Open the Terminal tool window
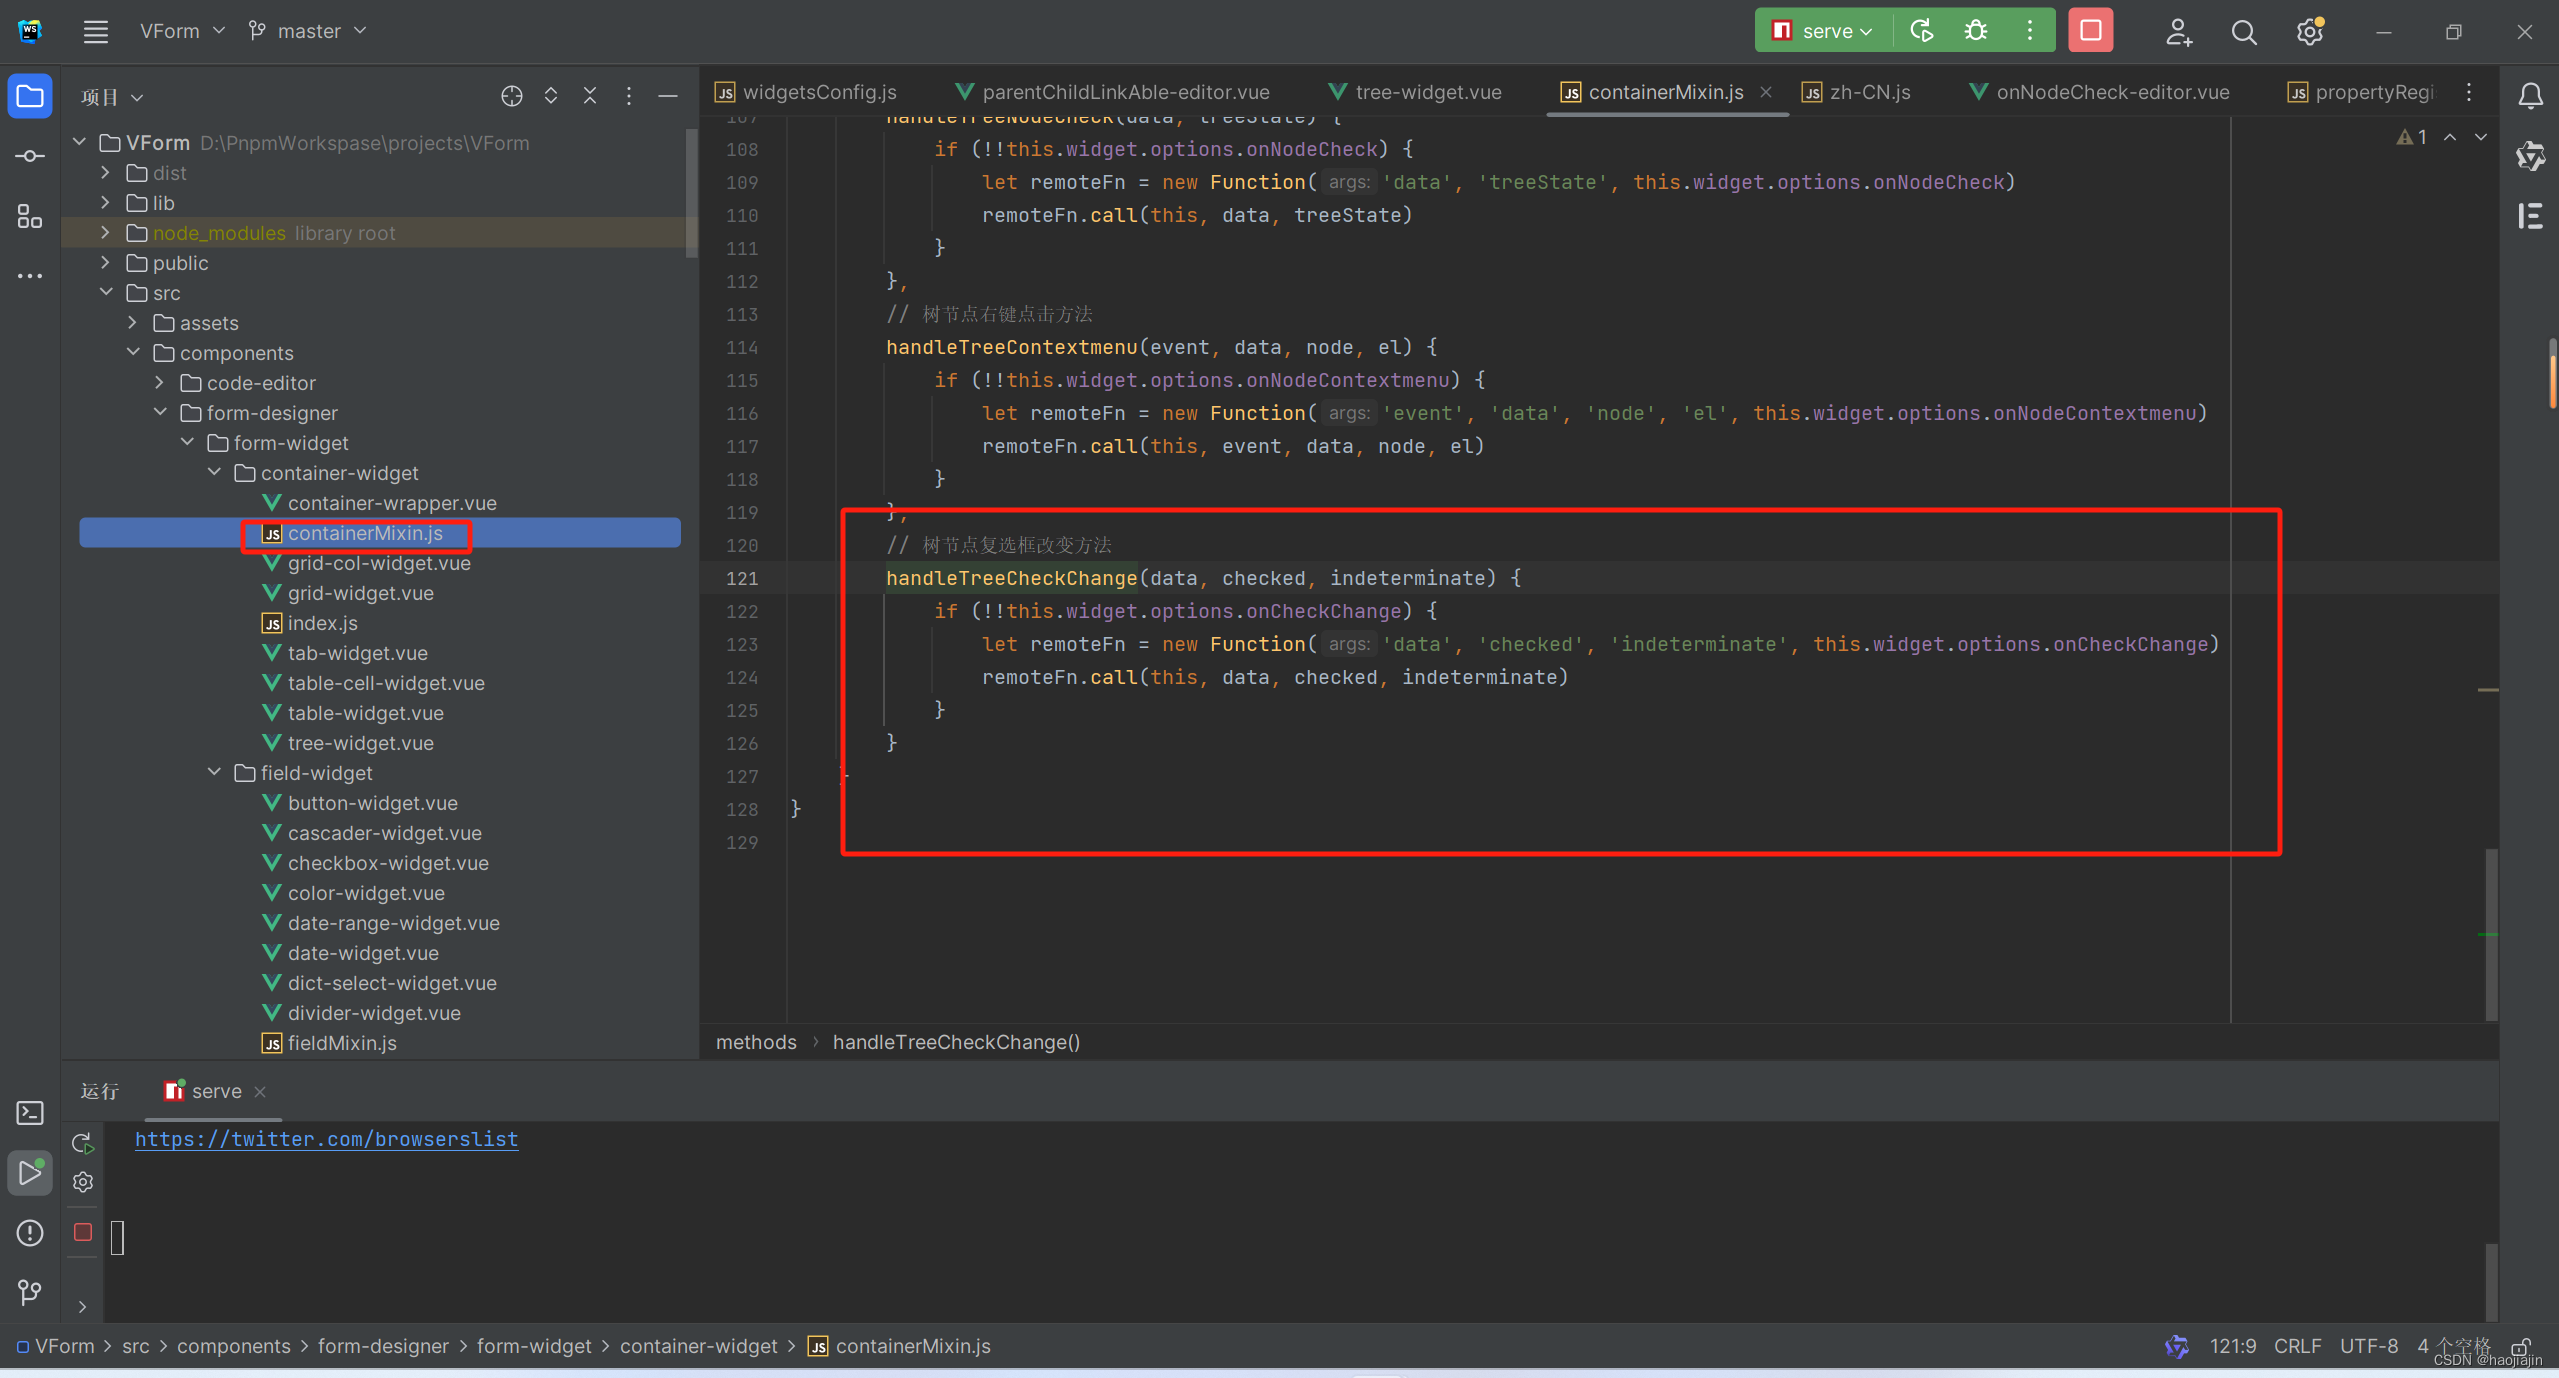The width and height of the screenshot is (2559, 1378). click(29, 1113)
